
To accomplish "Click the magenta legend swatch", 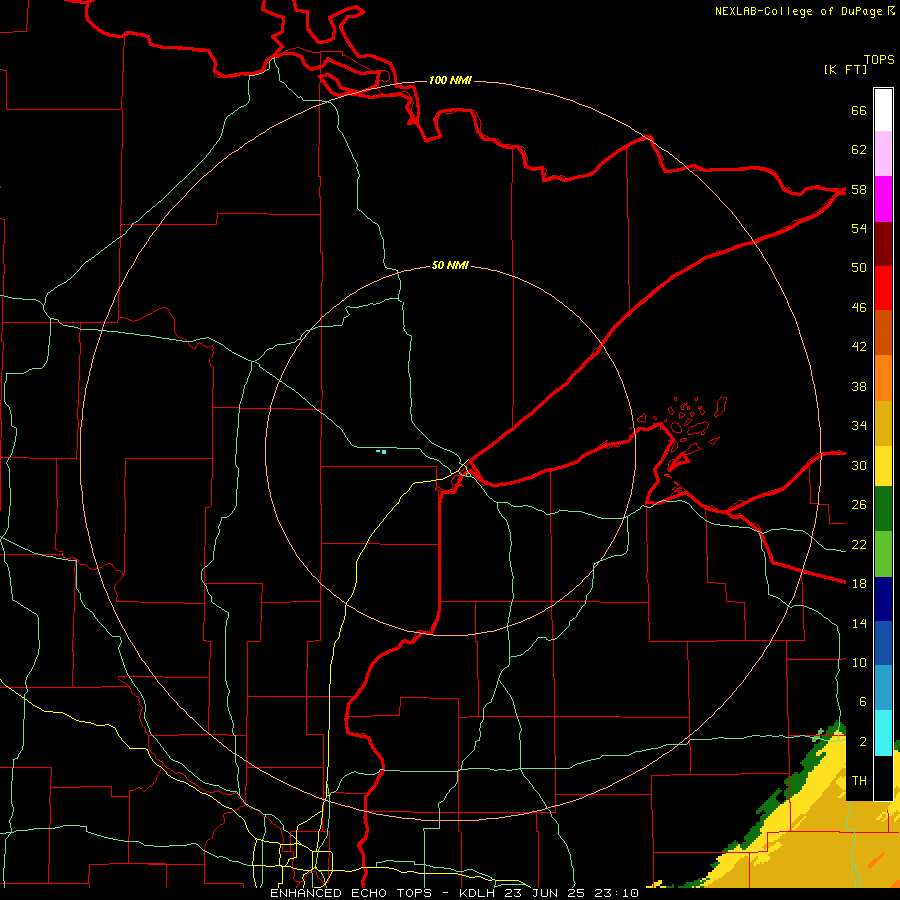I will [883, 199].
